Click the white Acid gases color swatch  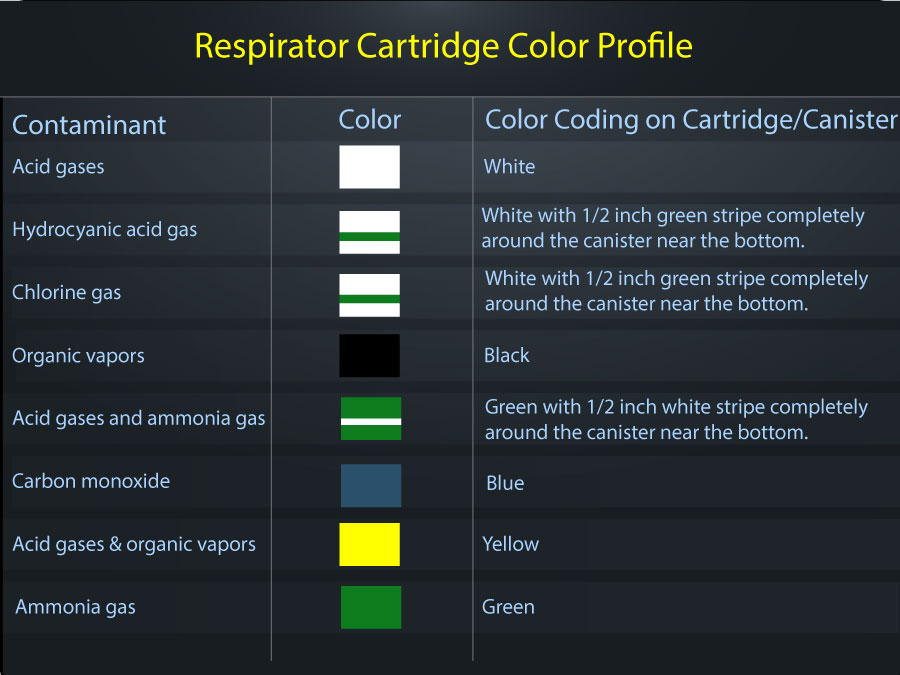pyautogui.click(x=369, y=167)
